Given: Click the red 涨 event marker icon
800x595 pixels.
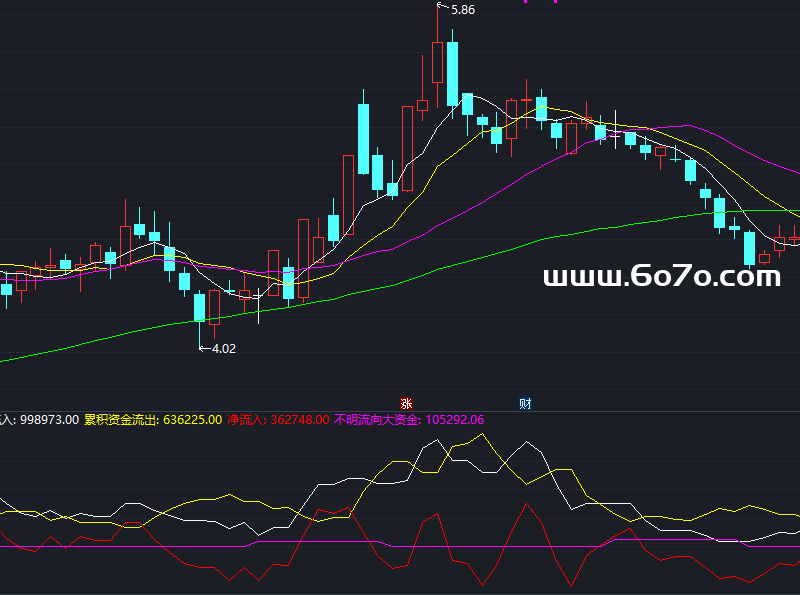Looking at the screenshot, I should tap(406, 404).
